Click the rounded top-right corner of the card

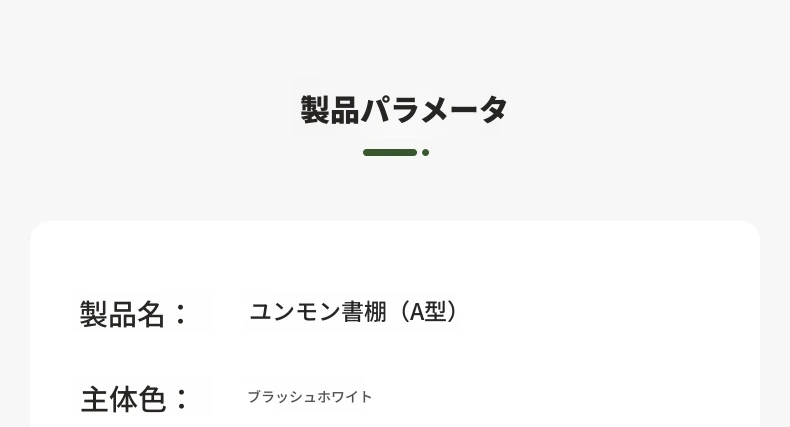752,229
